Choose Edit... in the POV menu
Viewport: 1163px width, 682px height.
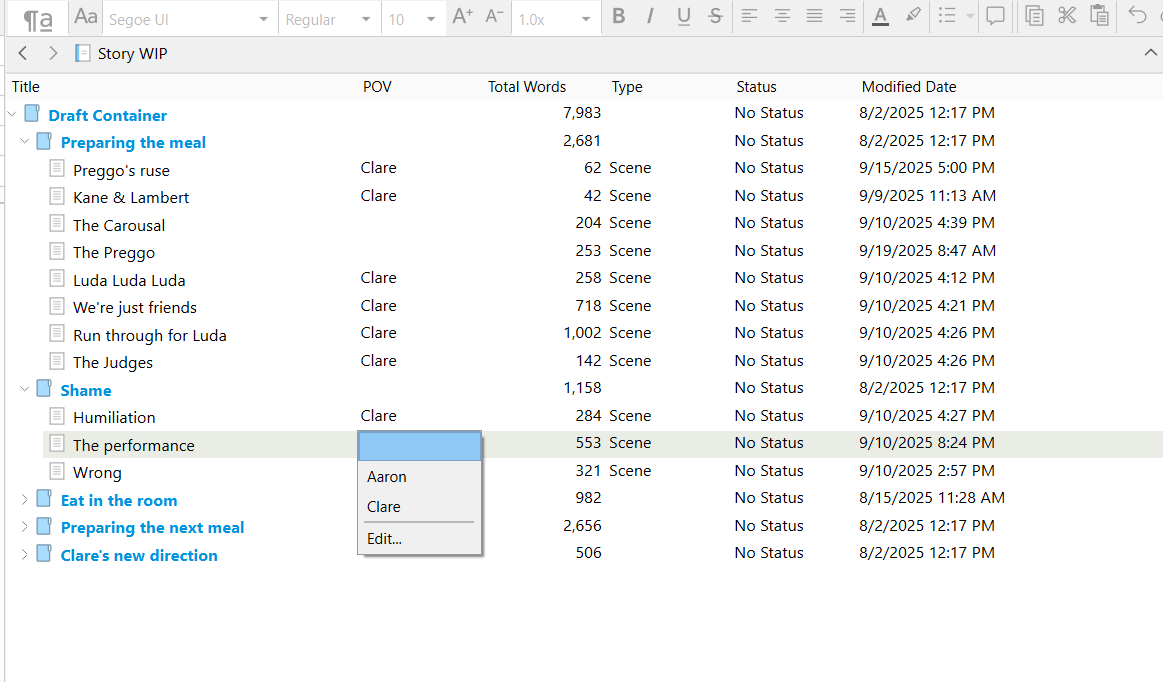click(x=384, y=539)
